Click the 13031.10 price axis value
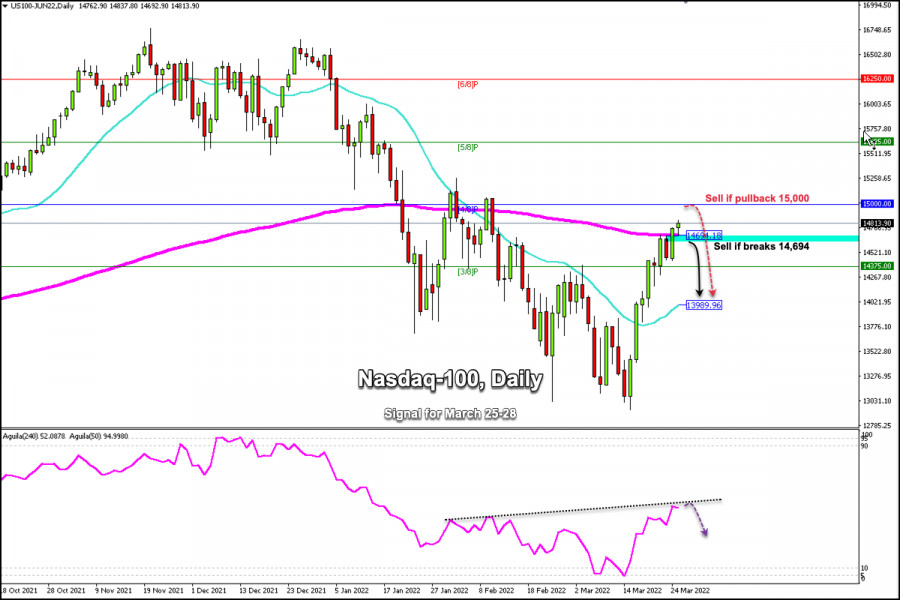 (x=877, y=401)
